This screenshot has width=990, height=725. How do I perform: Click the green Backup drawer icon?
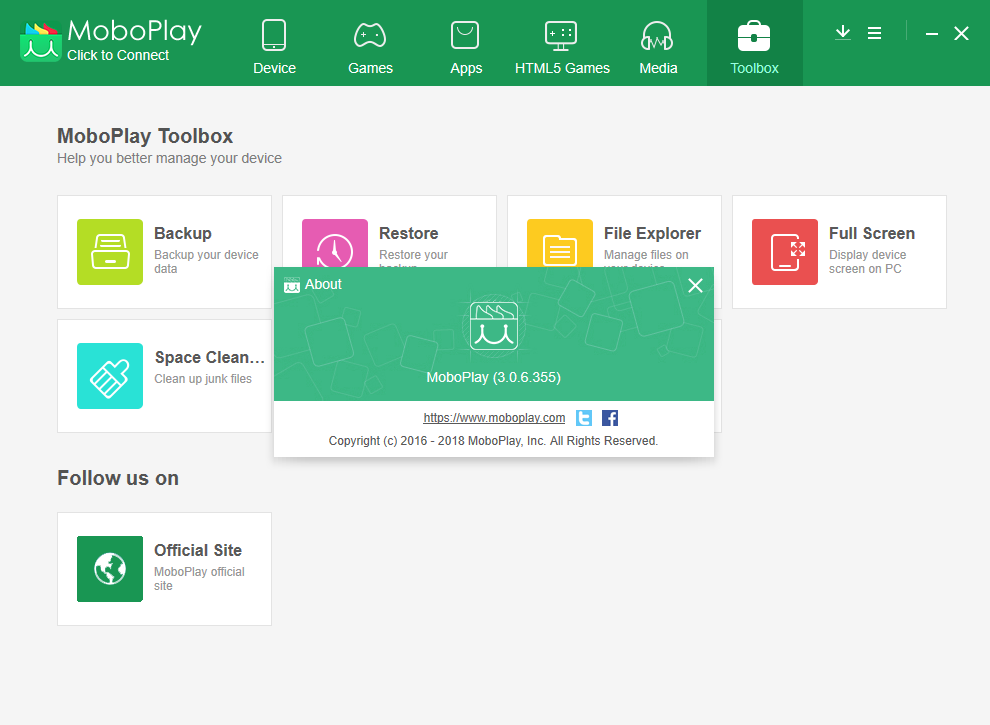click(x=110, y=252)
